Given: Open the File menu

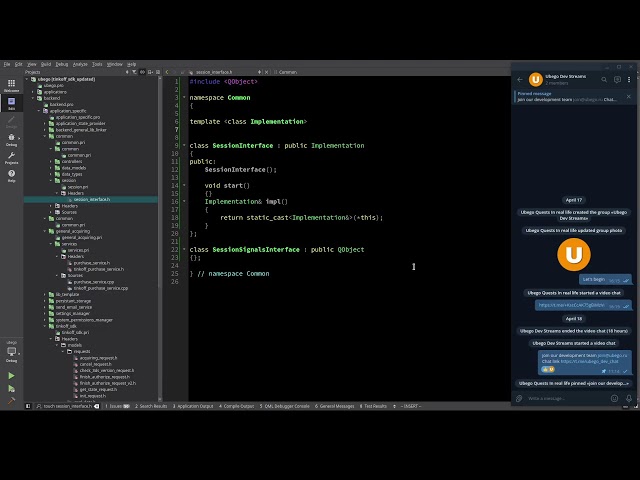Looking at the screenshot, I should tap(7, 64).
